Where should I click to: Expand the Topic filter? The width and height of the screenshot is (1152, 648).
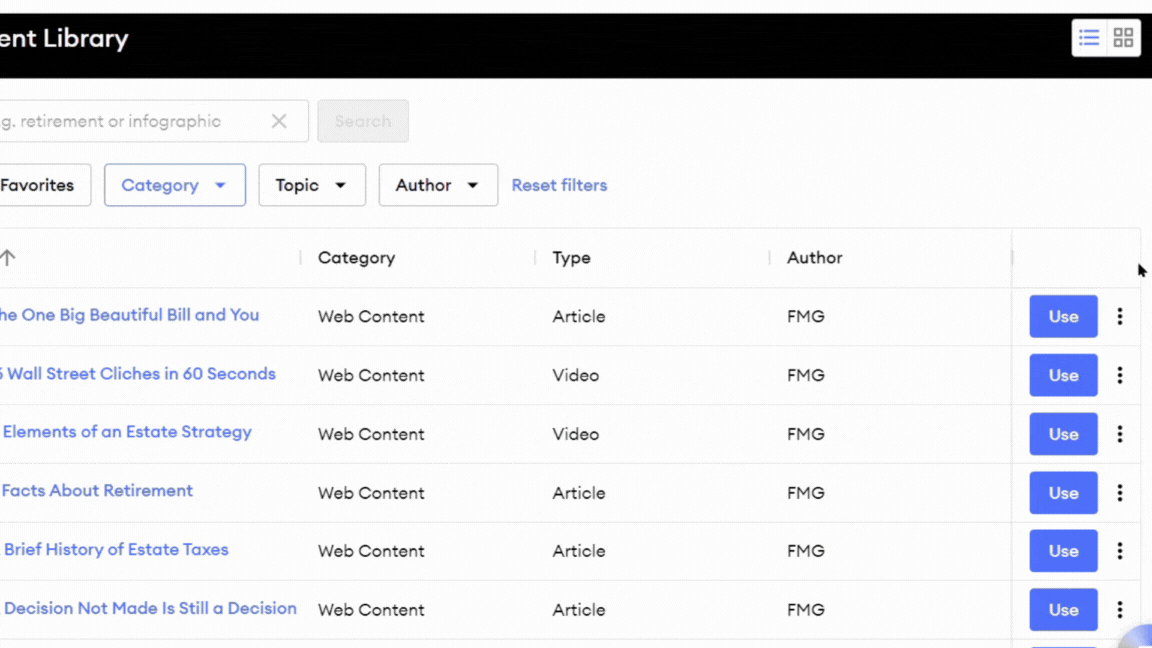[312, 185]
